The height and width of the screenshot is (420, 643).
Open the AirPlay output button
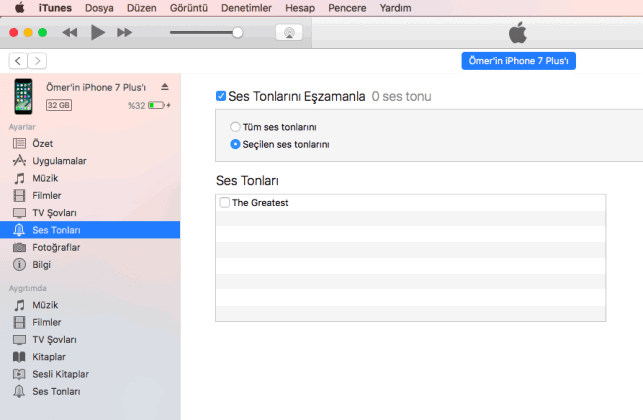pos(289,32)
